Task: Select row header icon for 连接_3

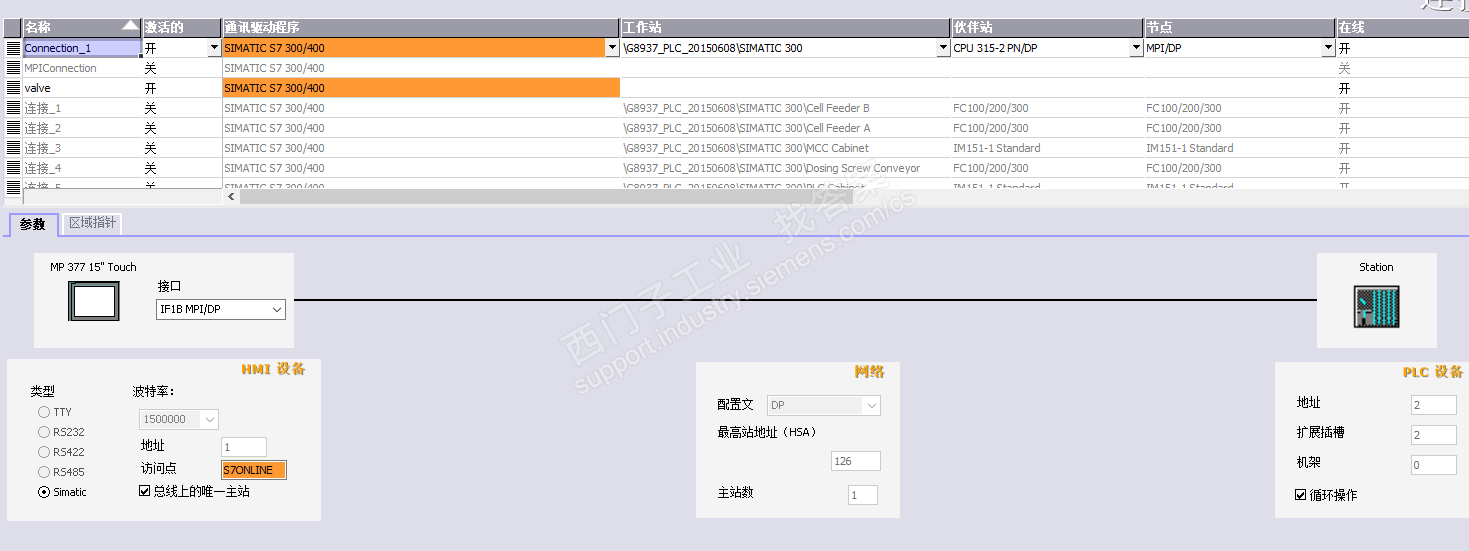Action: 13,148
